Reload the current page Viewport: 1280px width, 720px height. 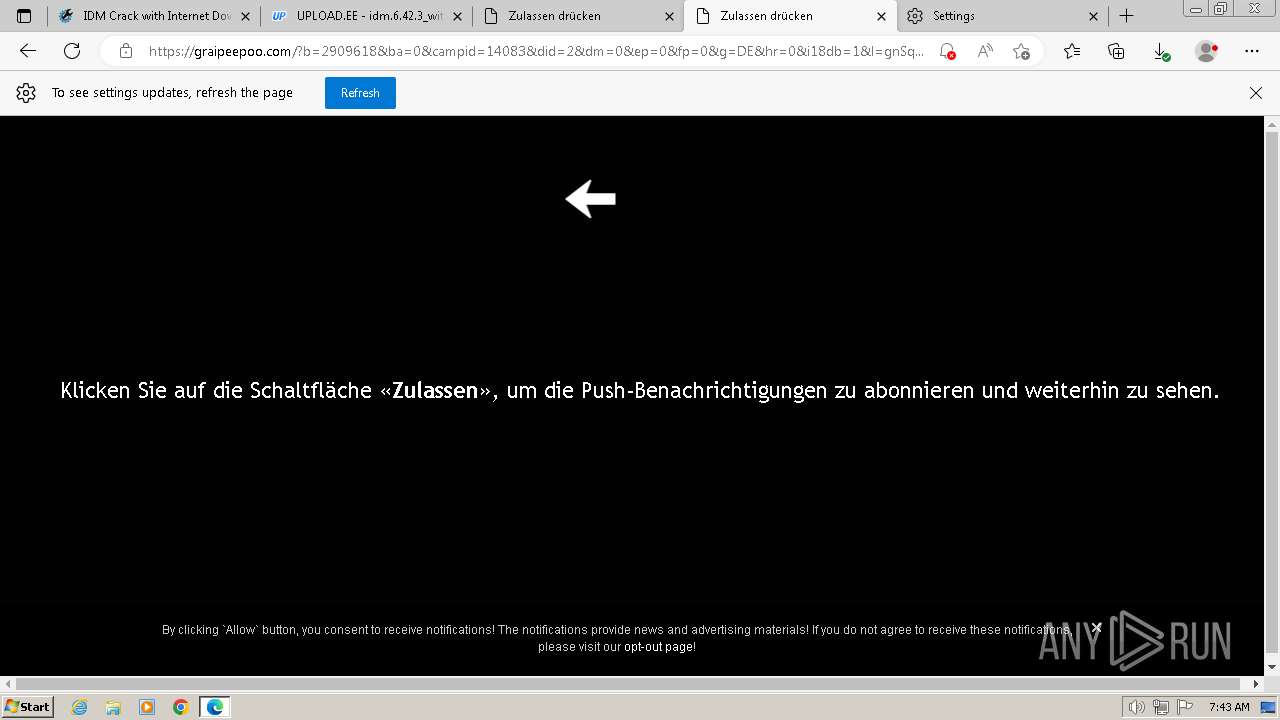coord(72,51)
